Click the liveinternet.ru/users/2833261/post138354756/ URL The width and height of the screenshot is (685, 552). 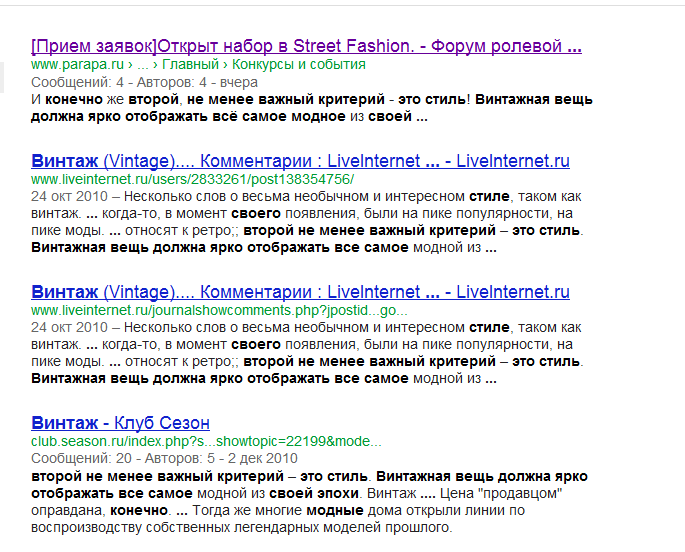pos(192,179)
